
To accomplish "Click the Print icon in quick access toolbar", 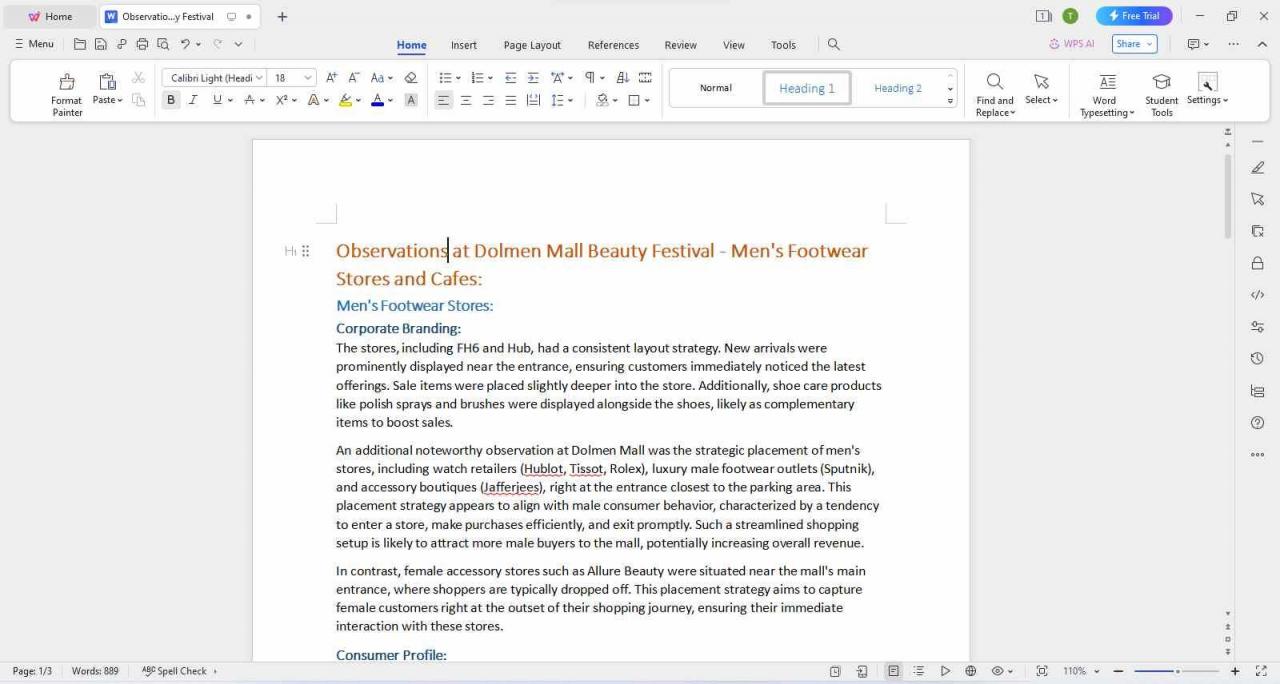I will point(142,44).
